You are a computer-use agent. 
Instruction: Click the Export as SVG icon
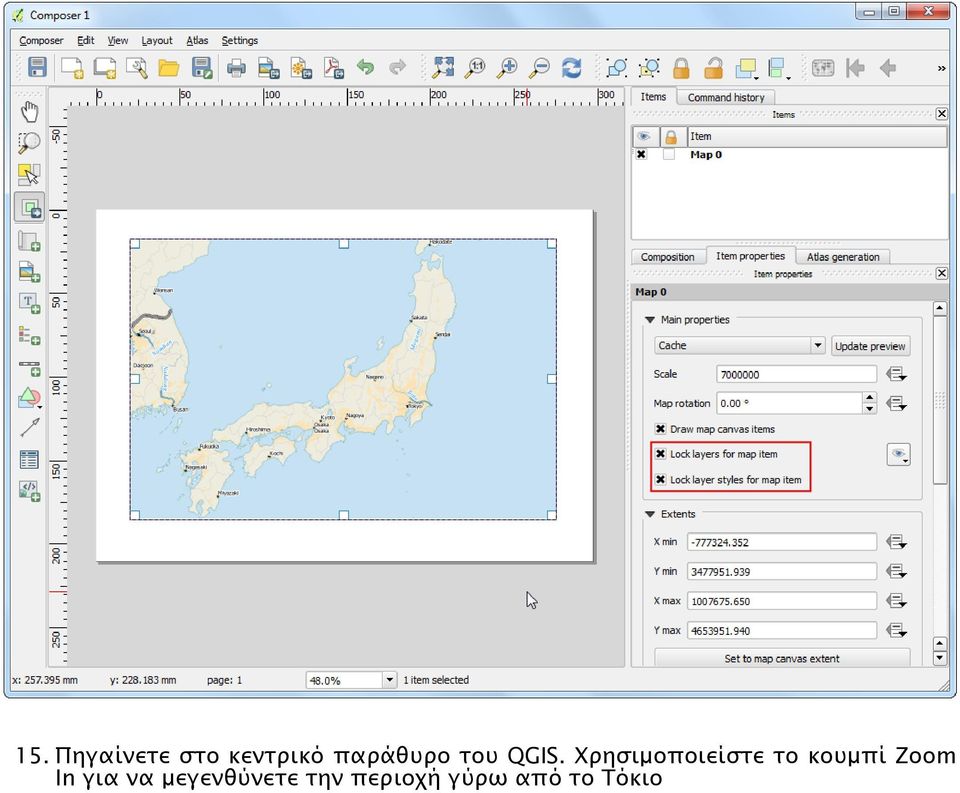point(301,67)
